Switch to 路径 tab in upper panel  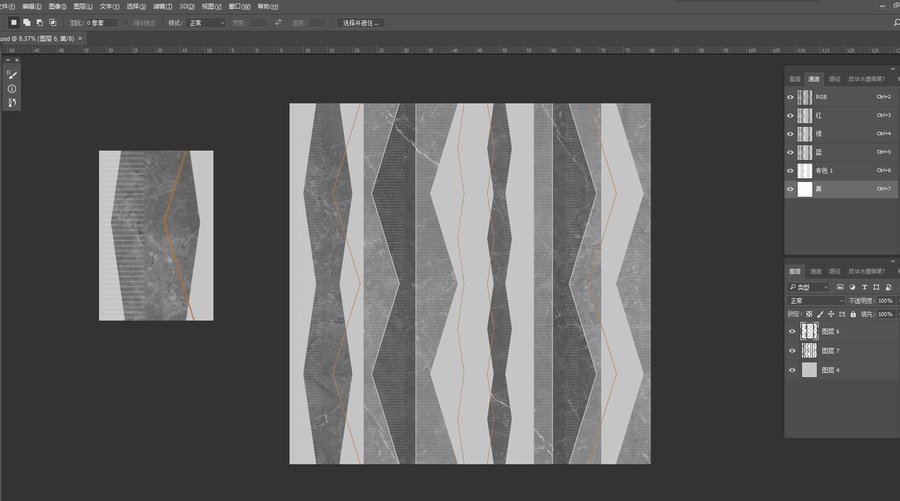[835, 79]
